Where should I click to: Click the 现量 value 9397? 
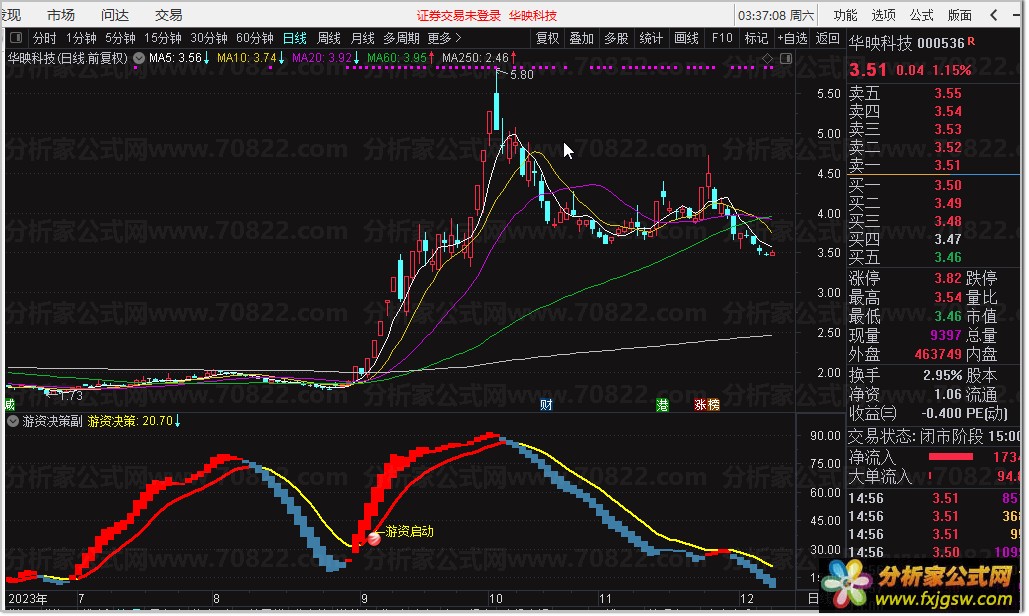(946, 335)
